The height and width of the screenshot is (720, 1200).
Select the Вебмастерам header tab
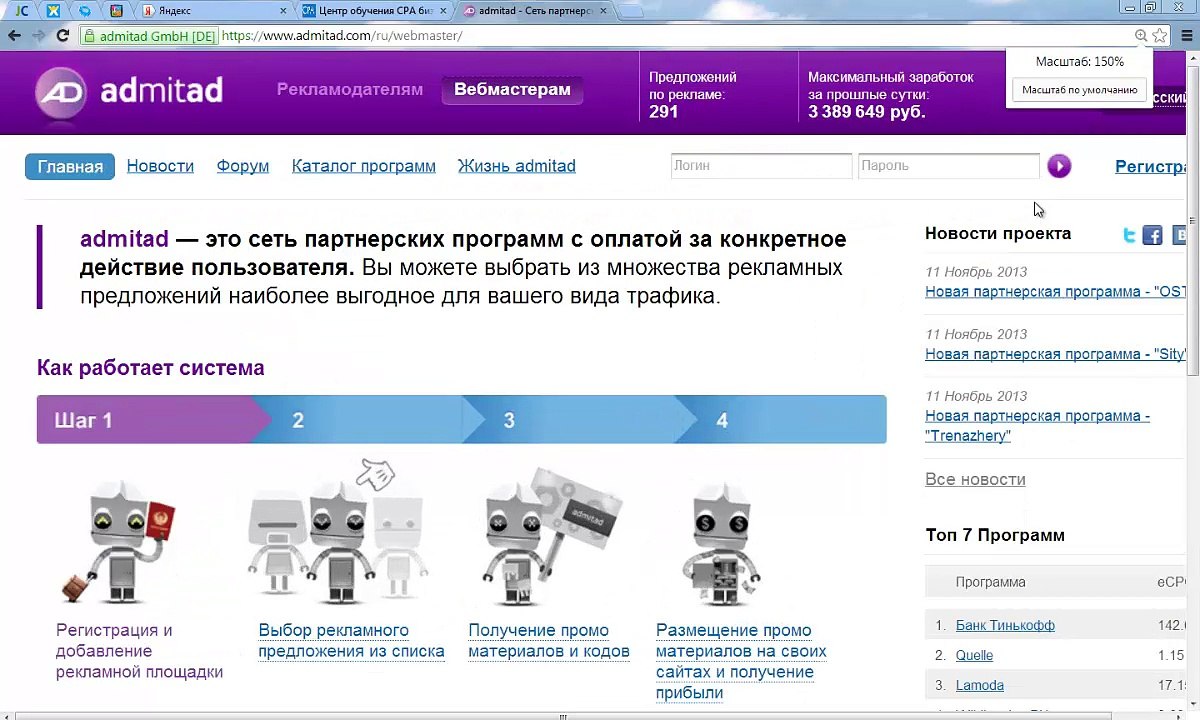512,89
